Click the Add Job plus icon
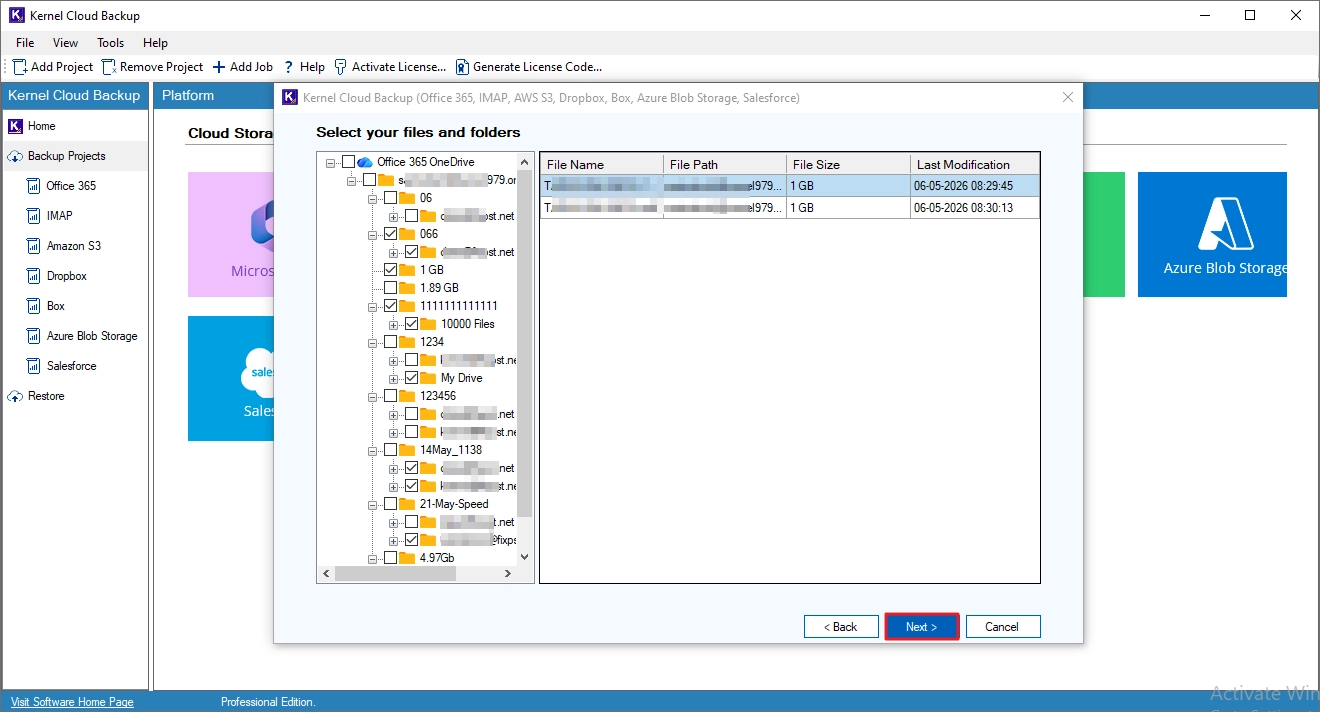The width and height of the screenshot is (1320, 712). (x=219, y=67)
